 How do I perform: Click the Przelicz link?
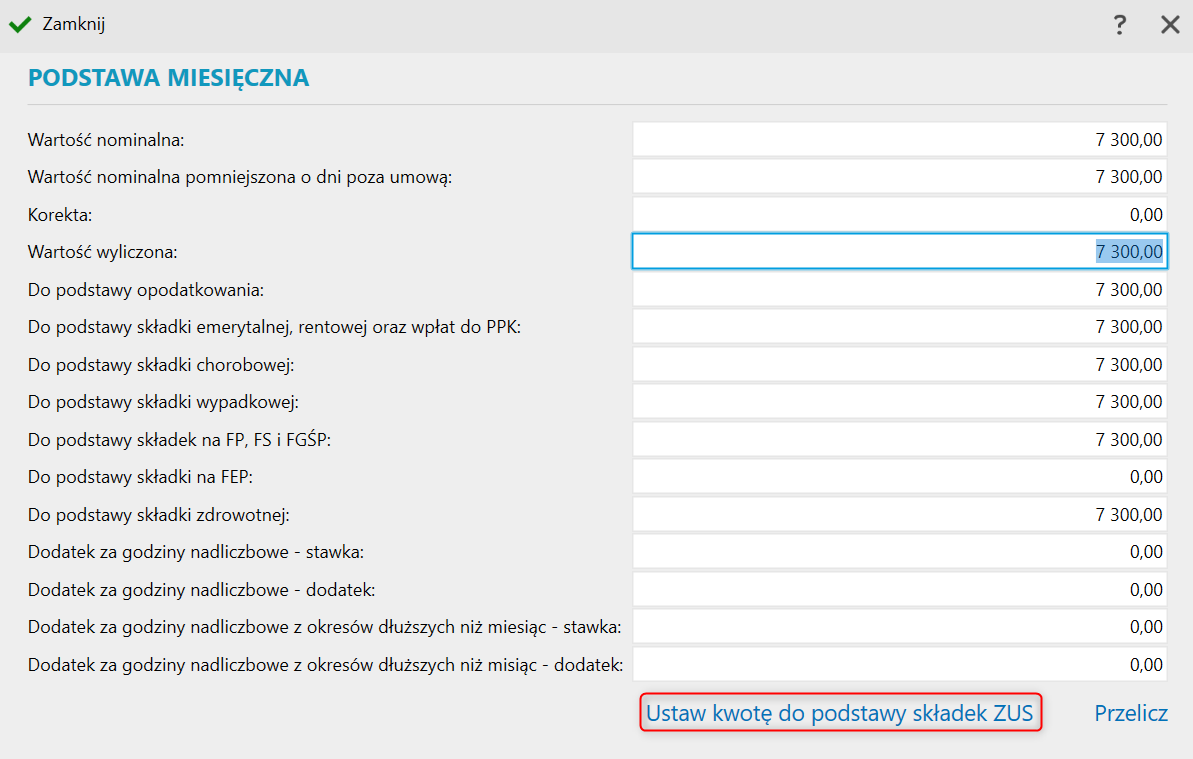pyautogui.click(x=1131, y=713)
